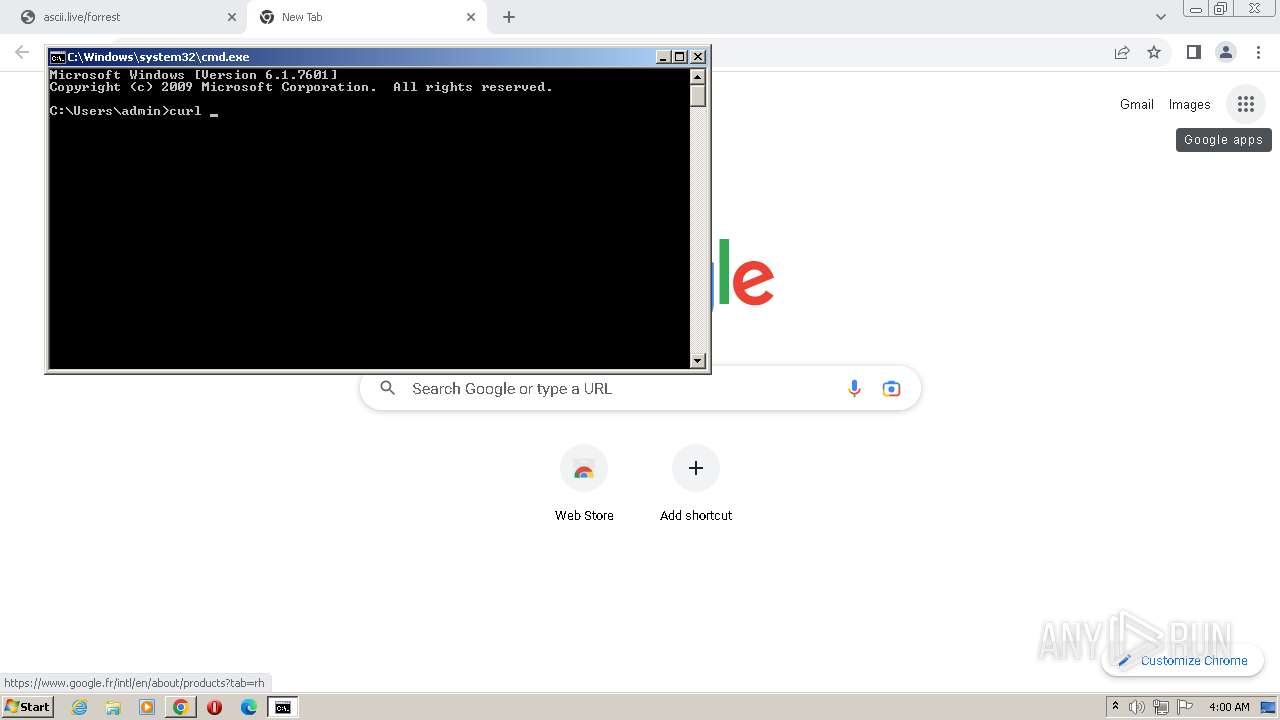Click the 4:00 AM system clock
This screenshot has height=720, width=1280.
pos(1229,707)
